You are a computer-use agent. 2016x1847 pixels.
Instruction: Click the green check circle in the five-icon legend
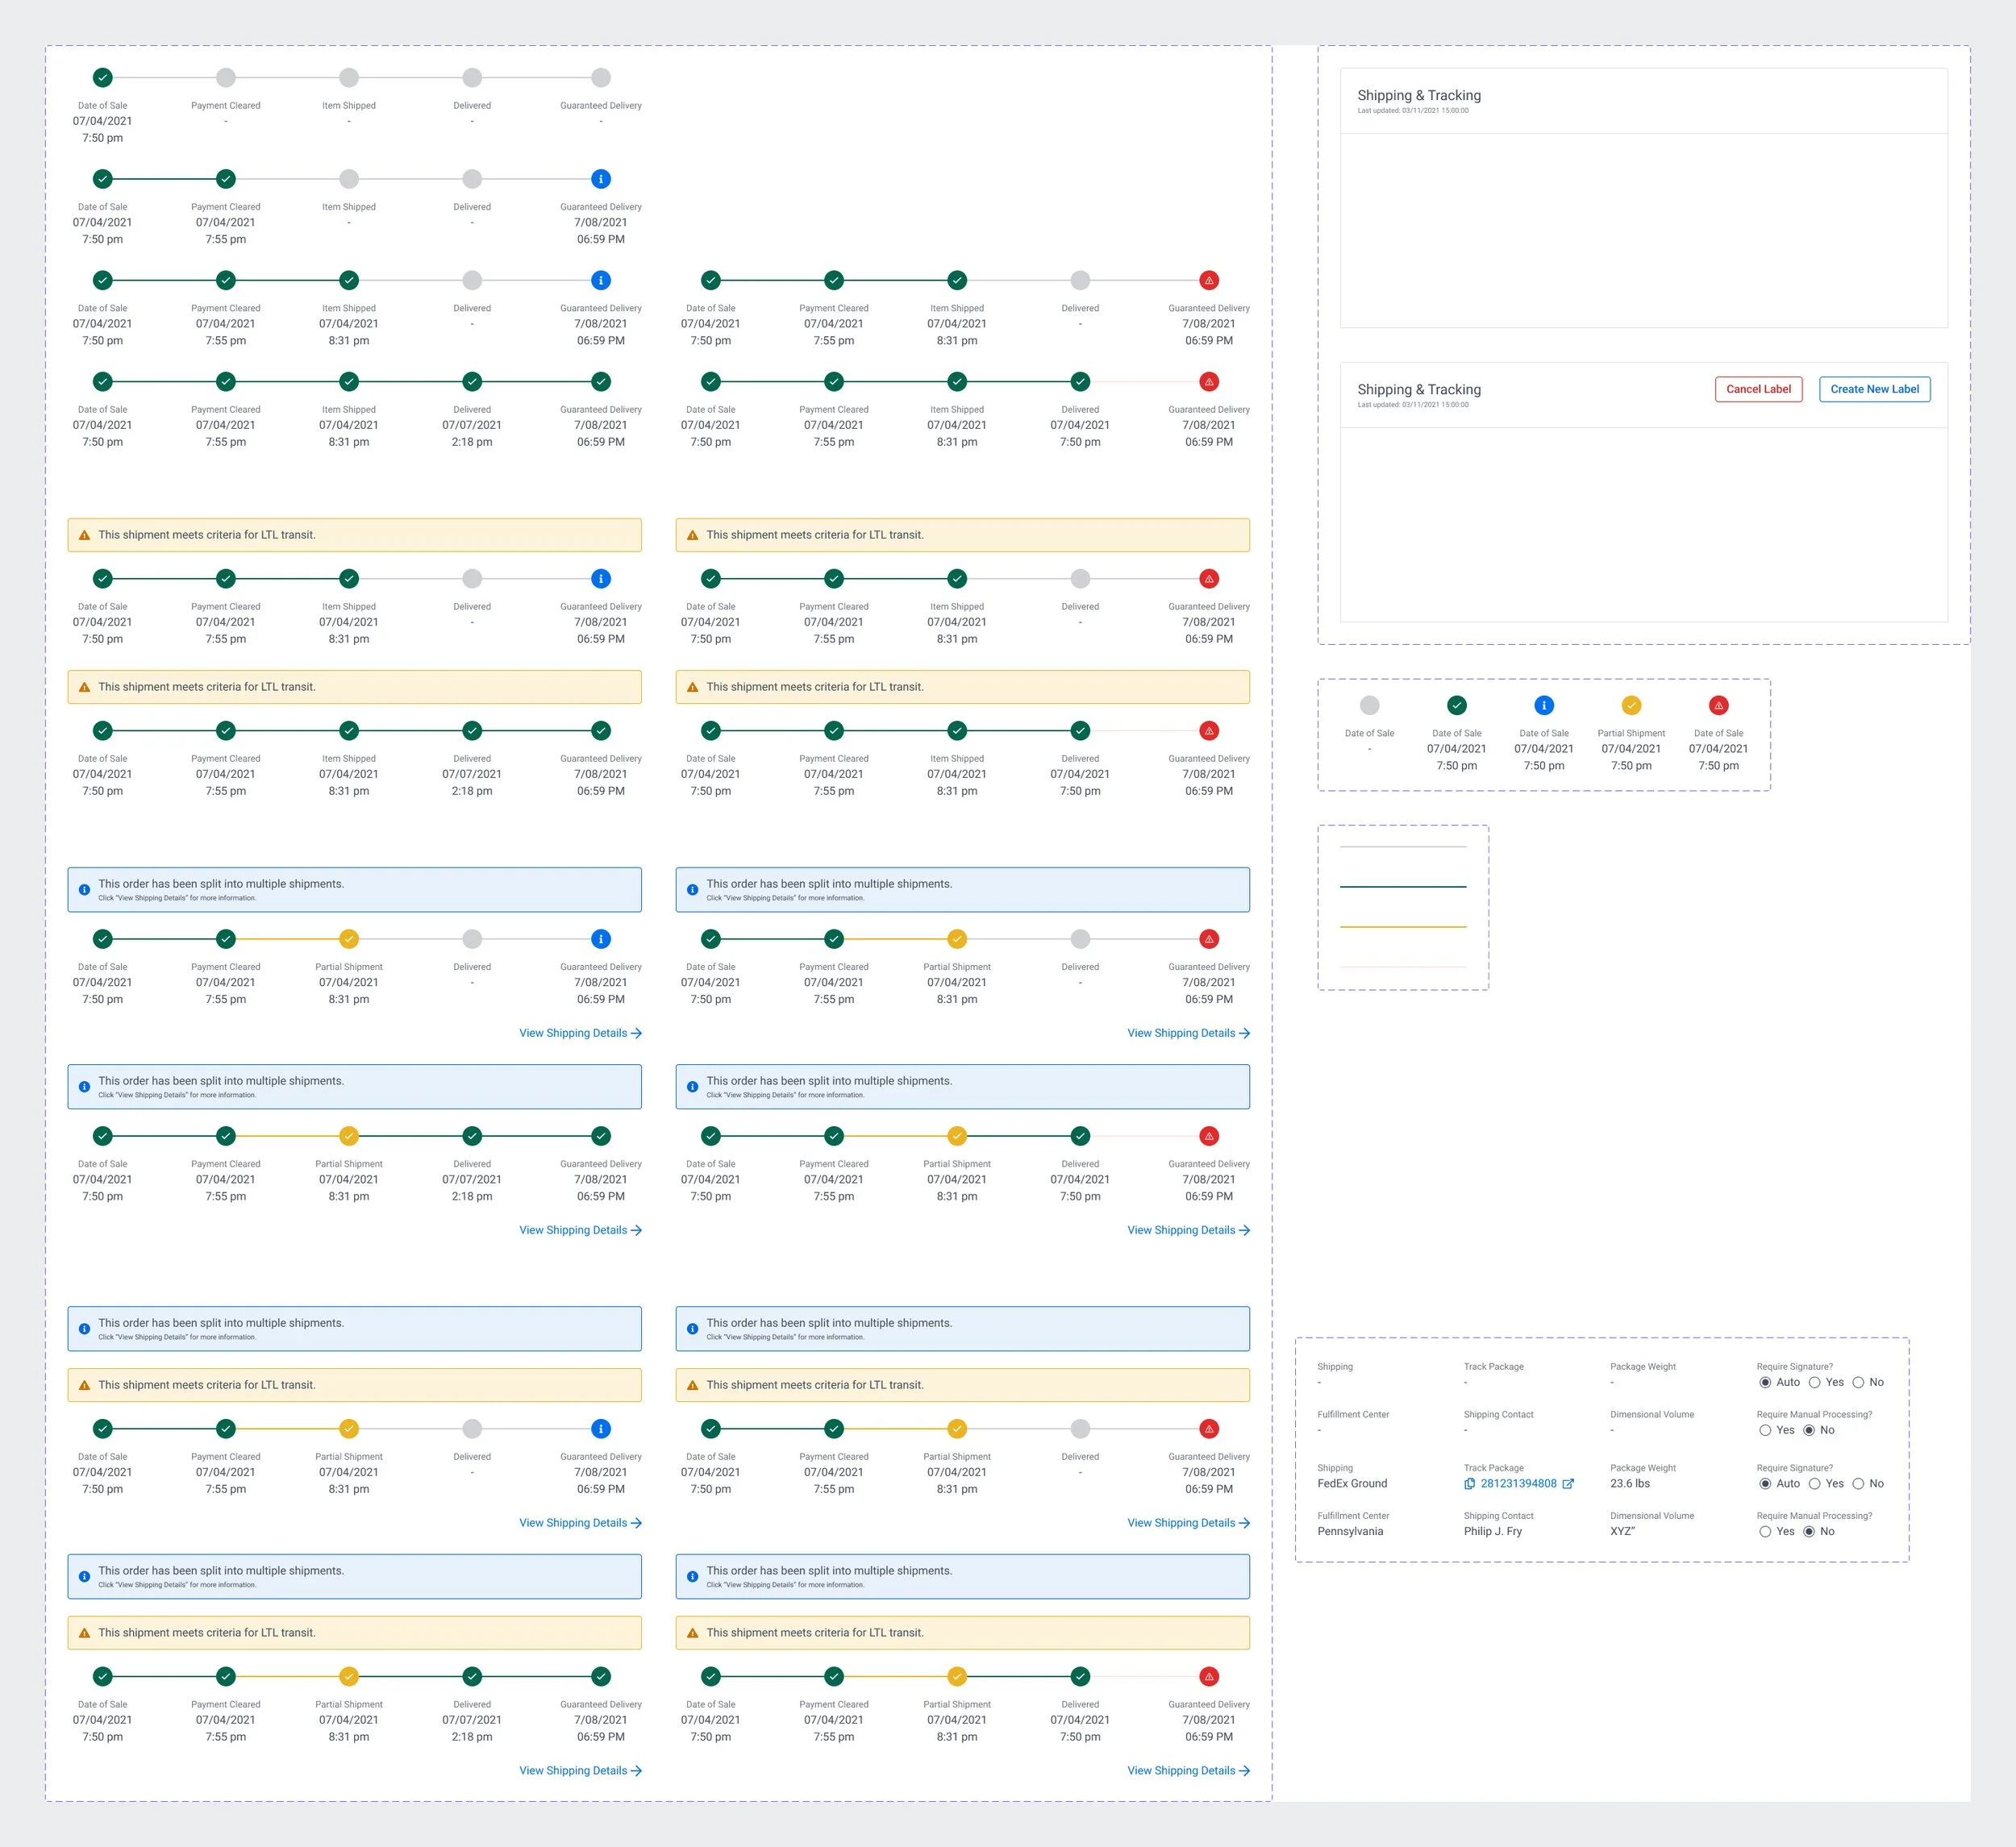[1456, 705]
